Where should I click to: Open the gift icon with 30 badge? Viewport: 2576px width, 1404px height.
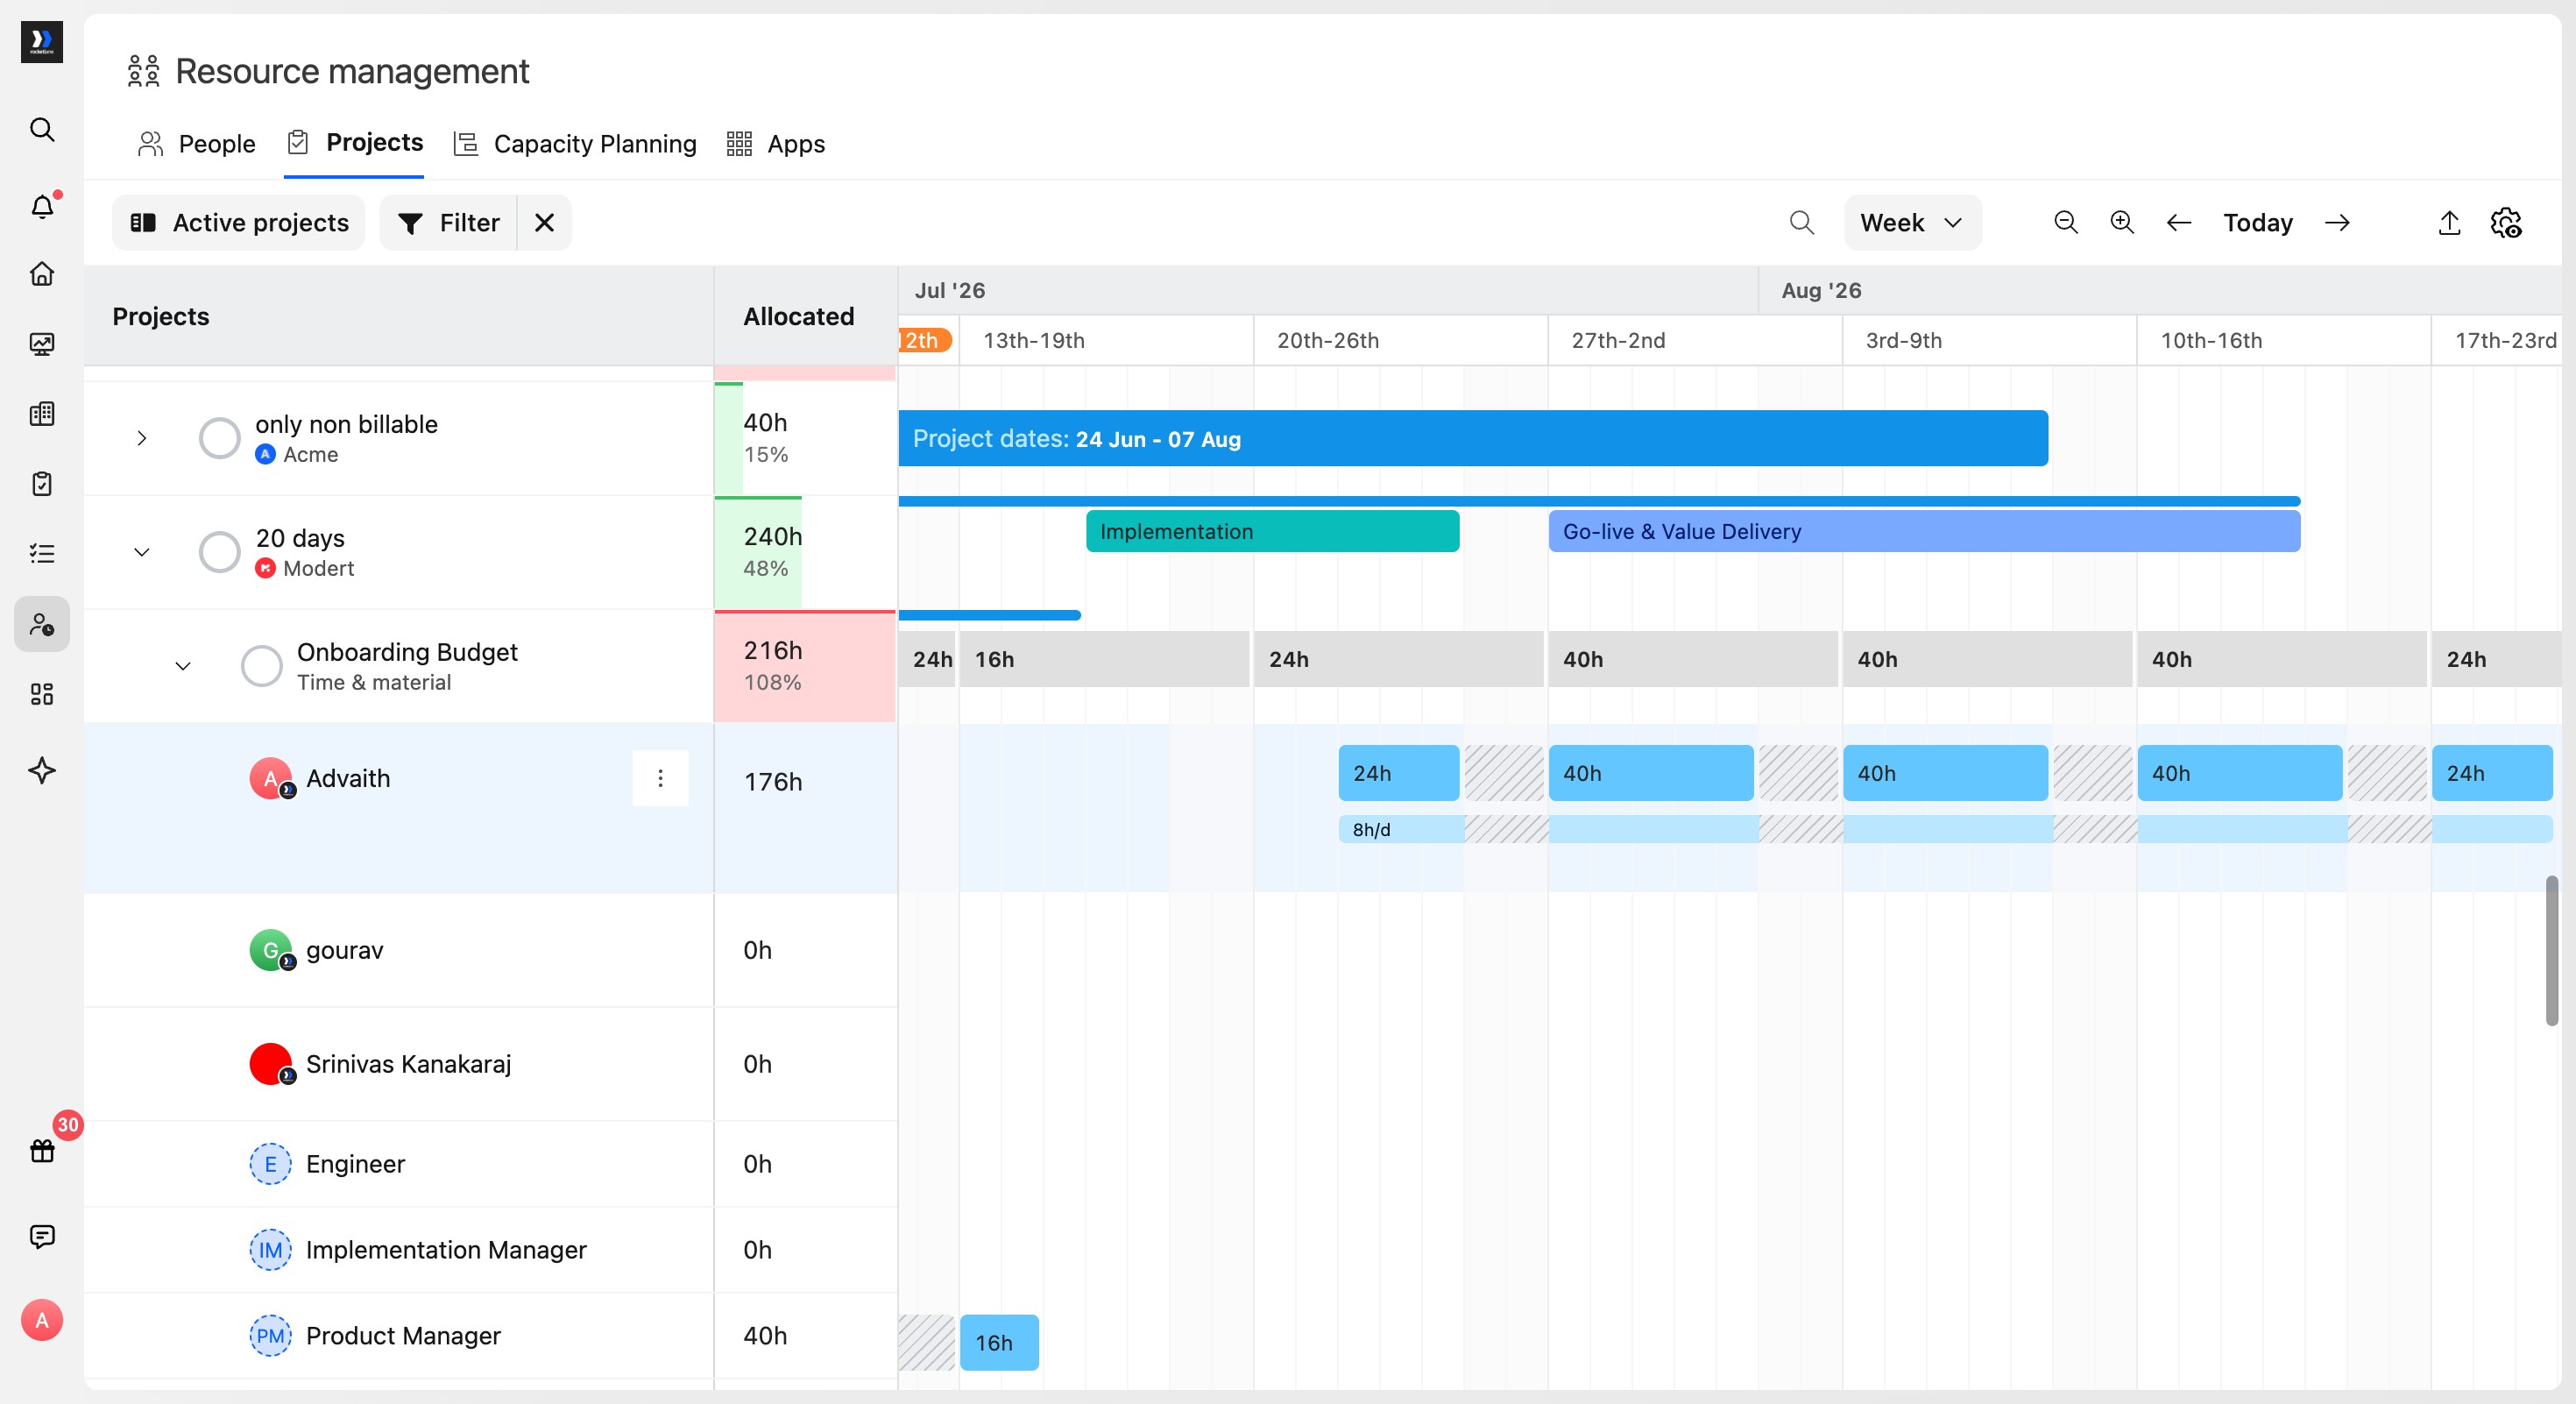[x=42, y=1150]
